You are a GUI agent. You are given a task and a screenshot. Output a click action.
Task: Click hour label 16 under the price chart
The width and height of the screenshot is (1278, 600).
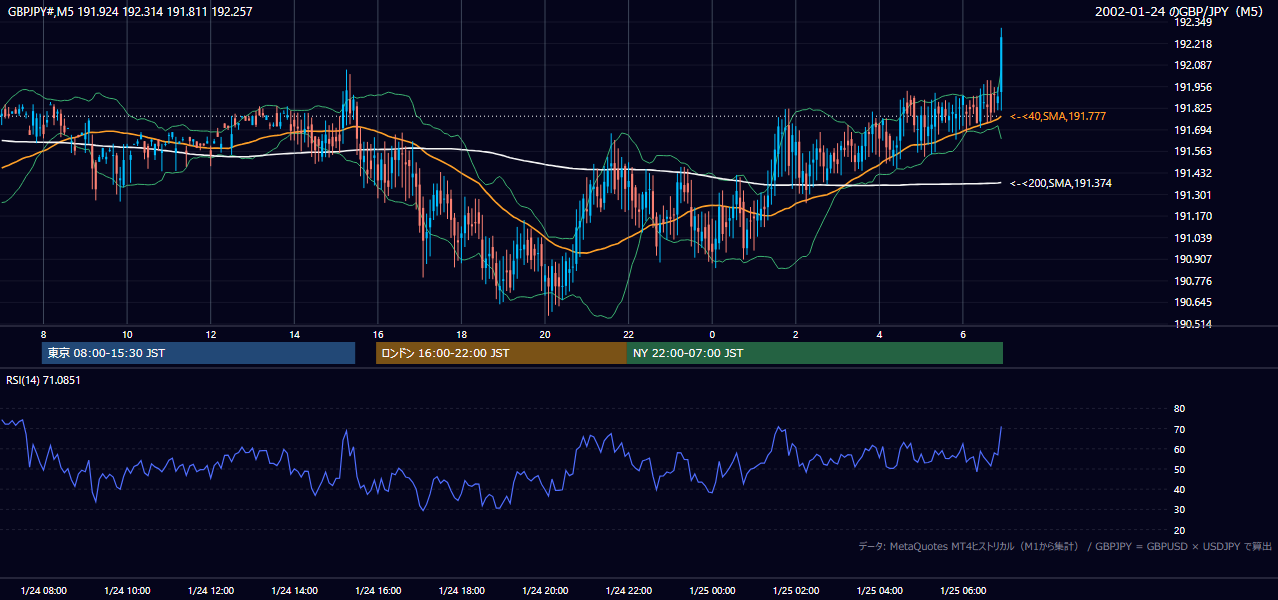tap(377, 334)
